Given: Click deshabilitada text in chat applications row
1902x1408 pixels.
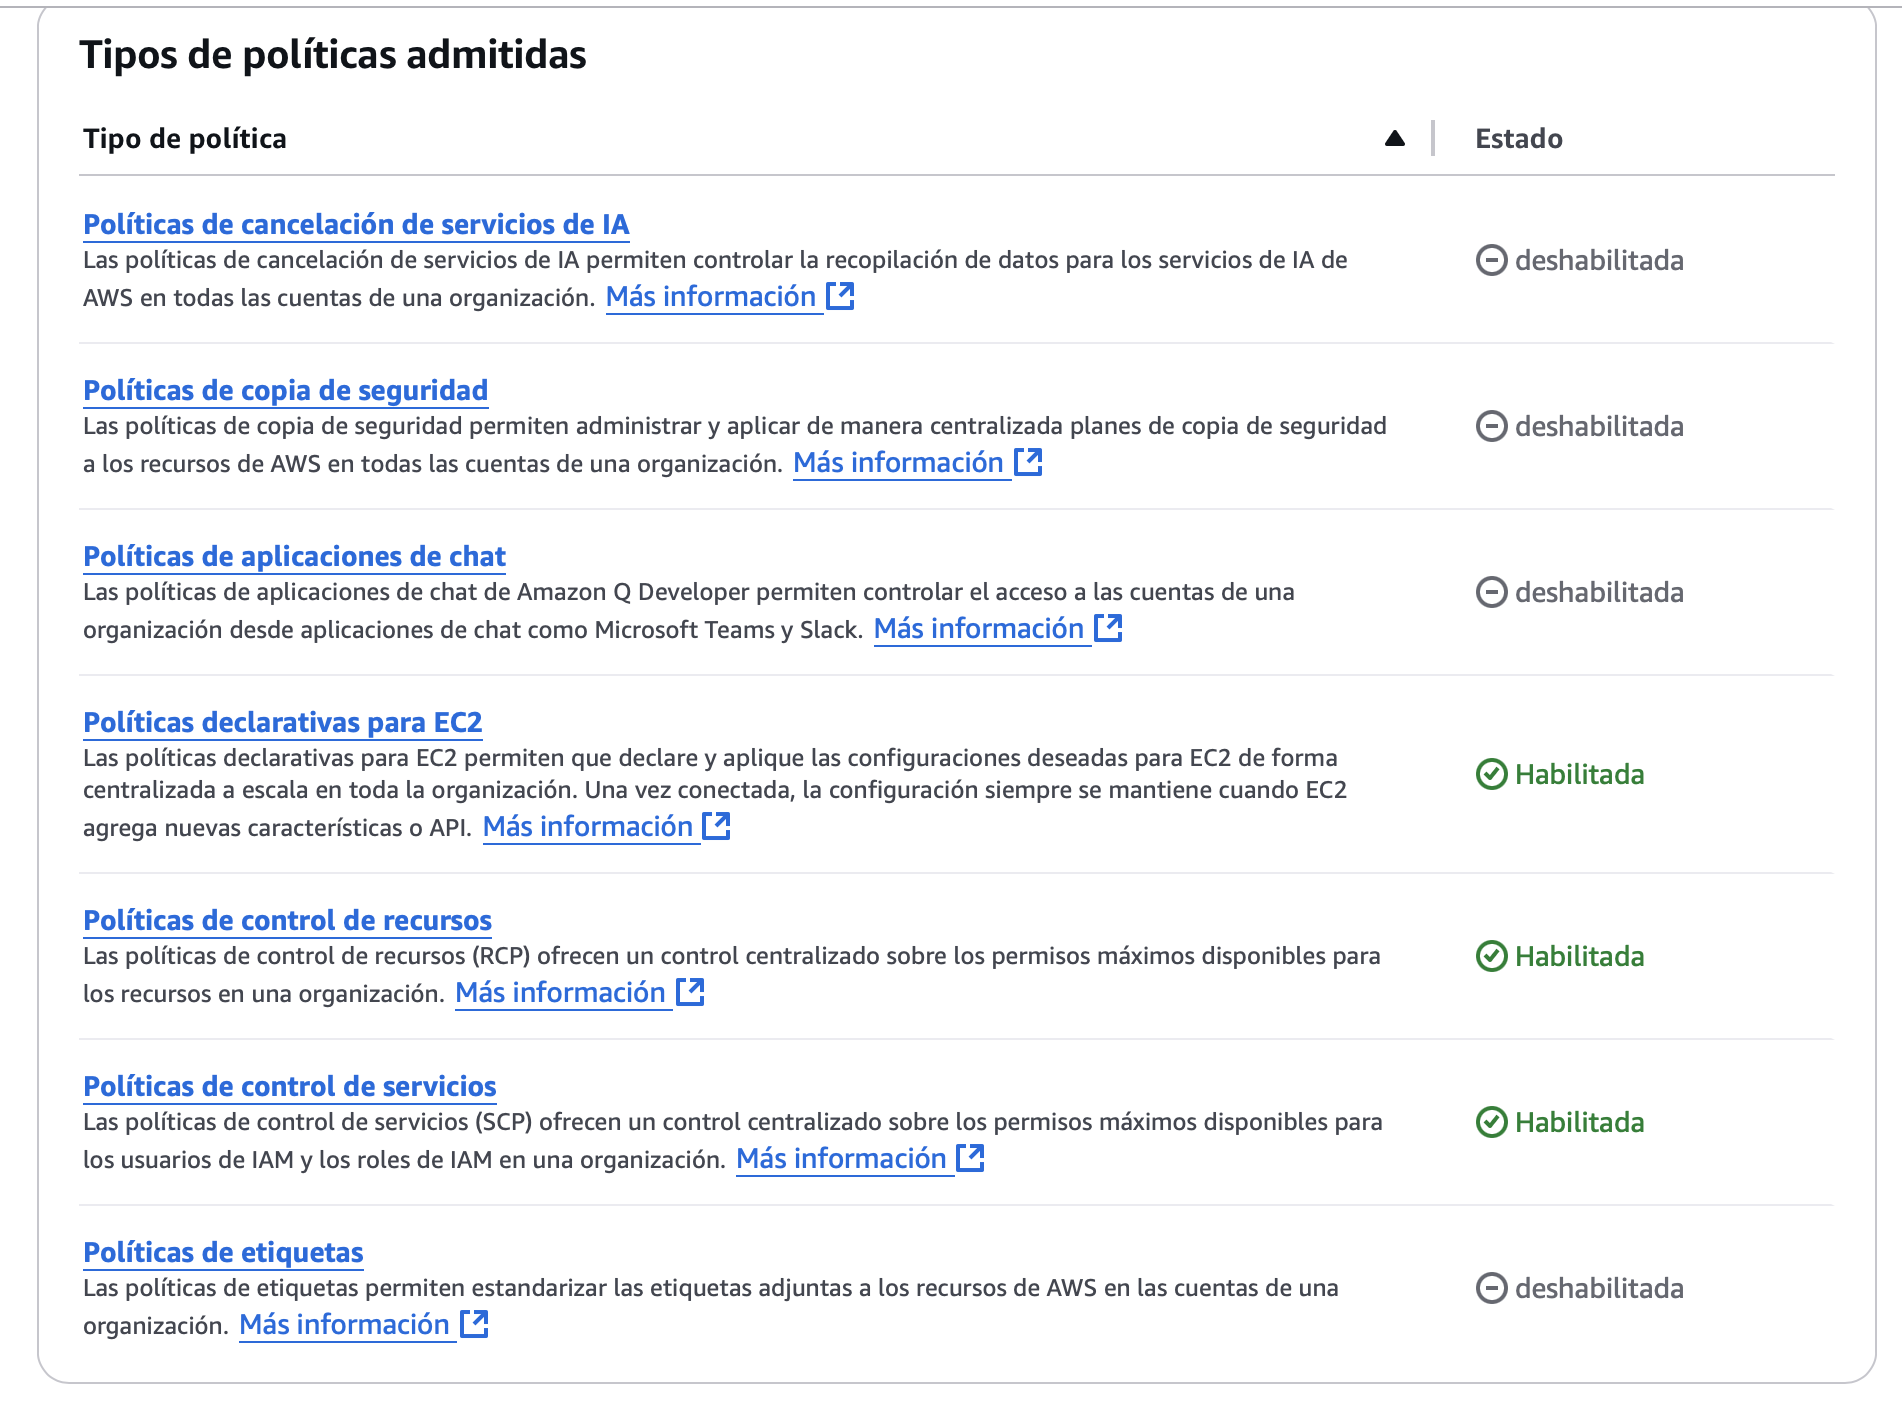Looking at the screenshot, I should (1599, 592).
